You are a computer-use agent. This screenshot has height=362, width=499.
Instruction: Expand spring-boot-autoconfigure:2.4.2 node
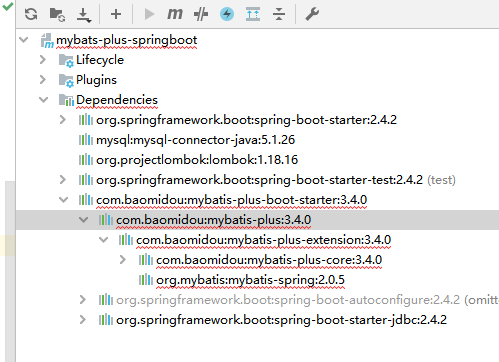(x=83, y=300)
